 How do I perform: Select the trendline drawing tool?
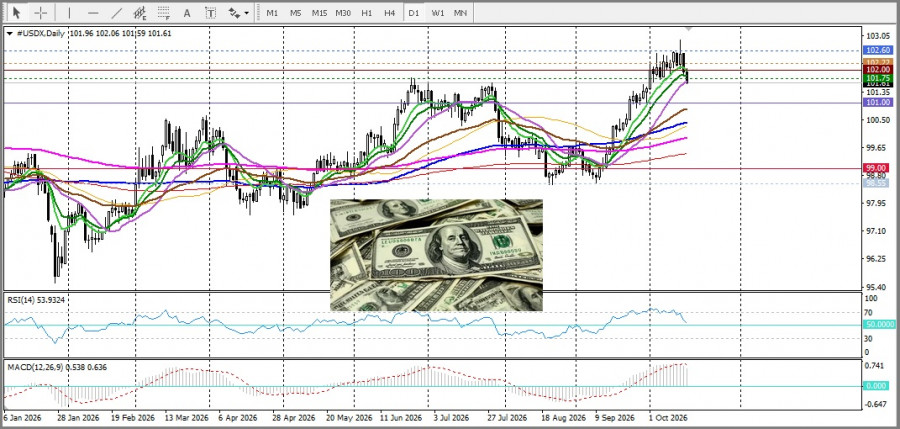pos(117,13)
